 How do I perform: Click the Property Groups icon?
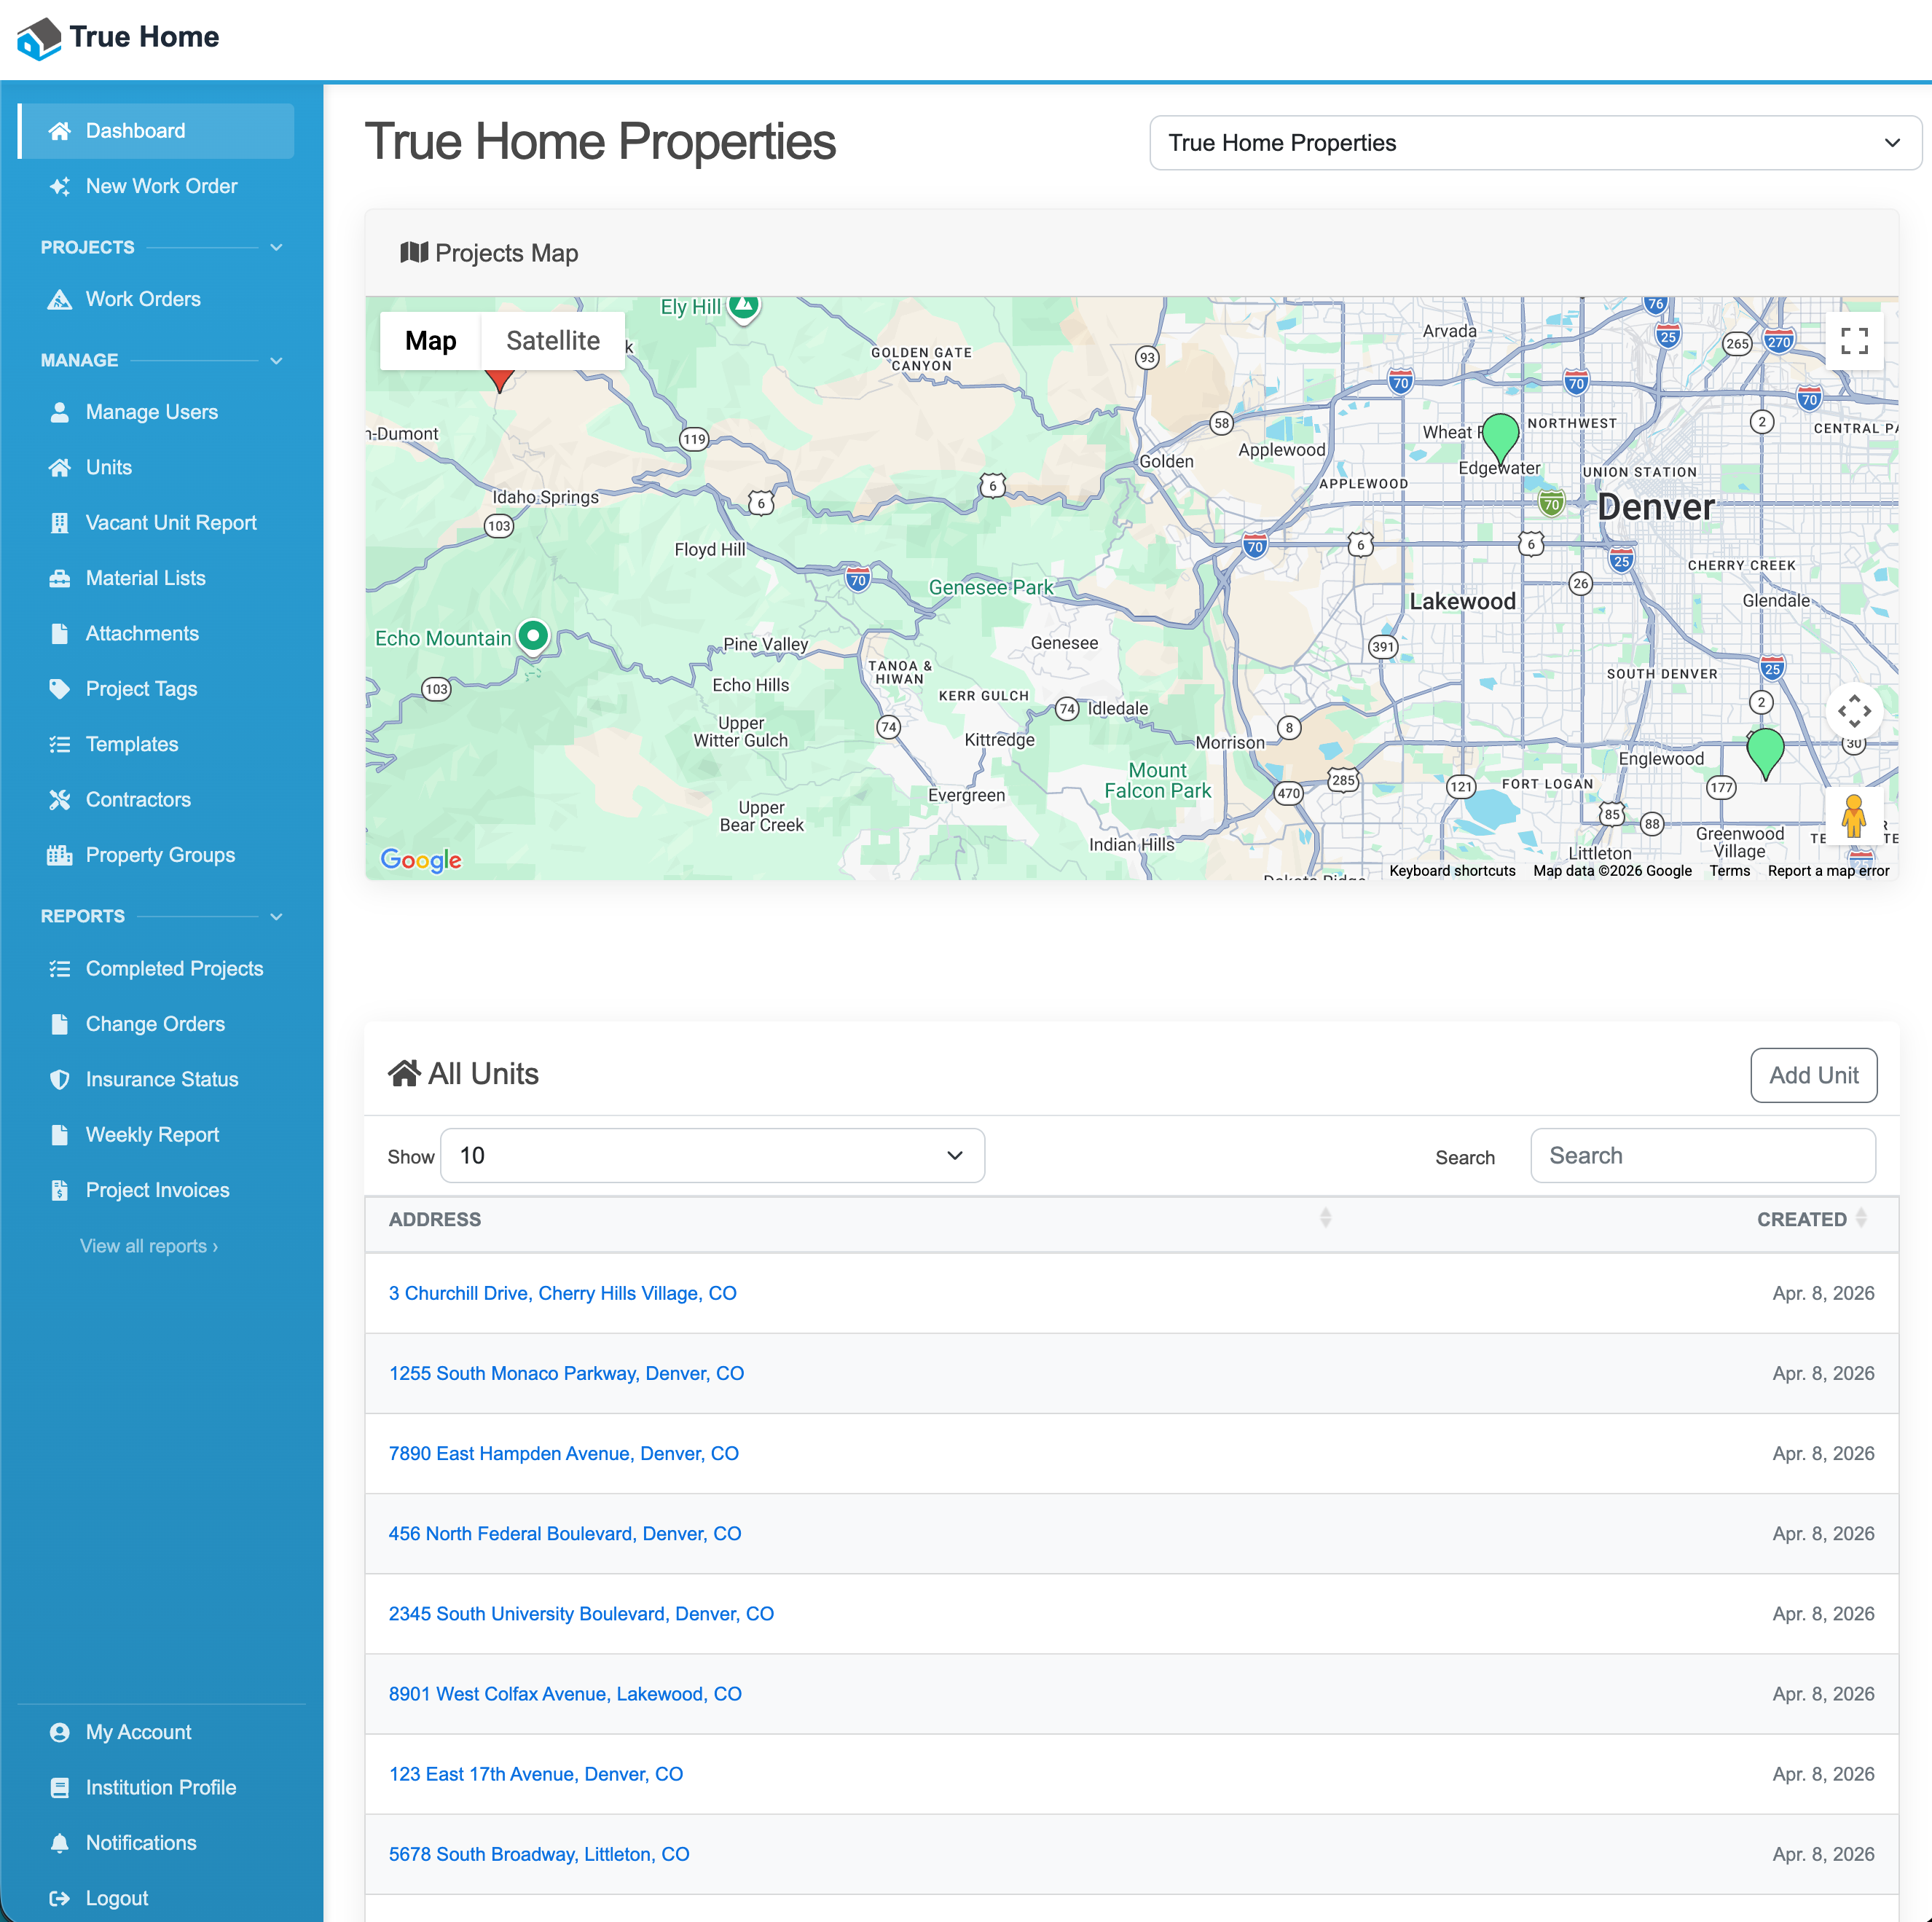point(60,854)
